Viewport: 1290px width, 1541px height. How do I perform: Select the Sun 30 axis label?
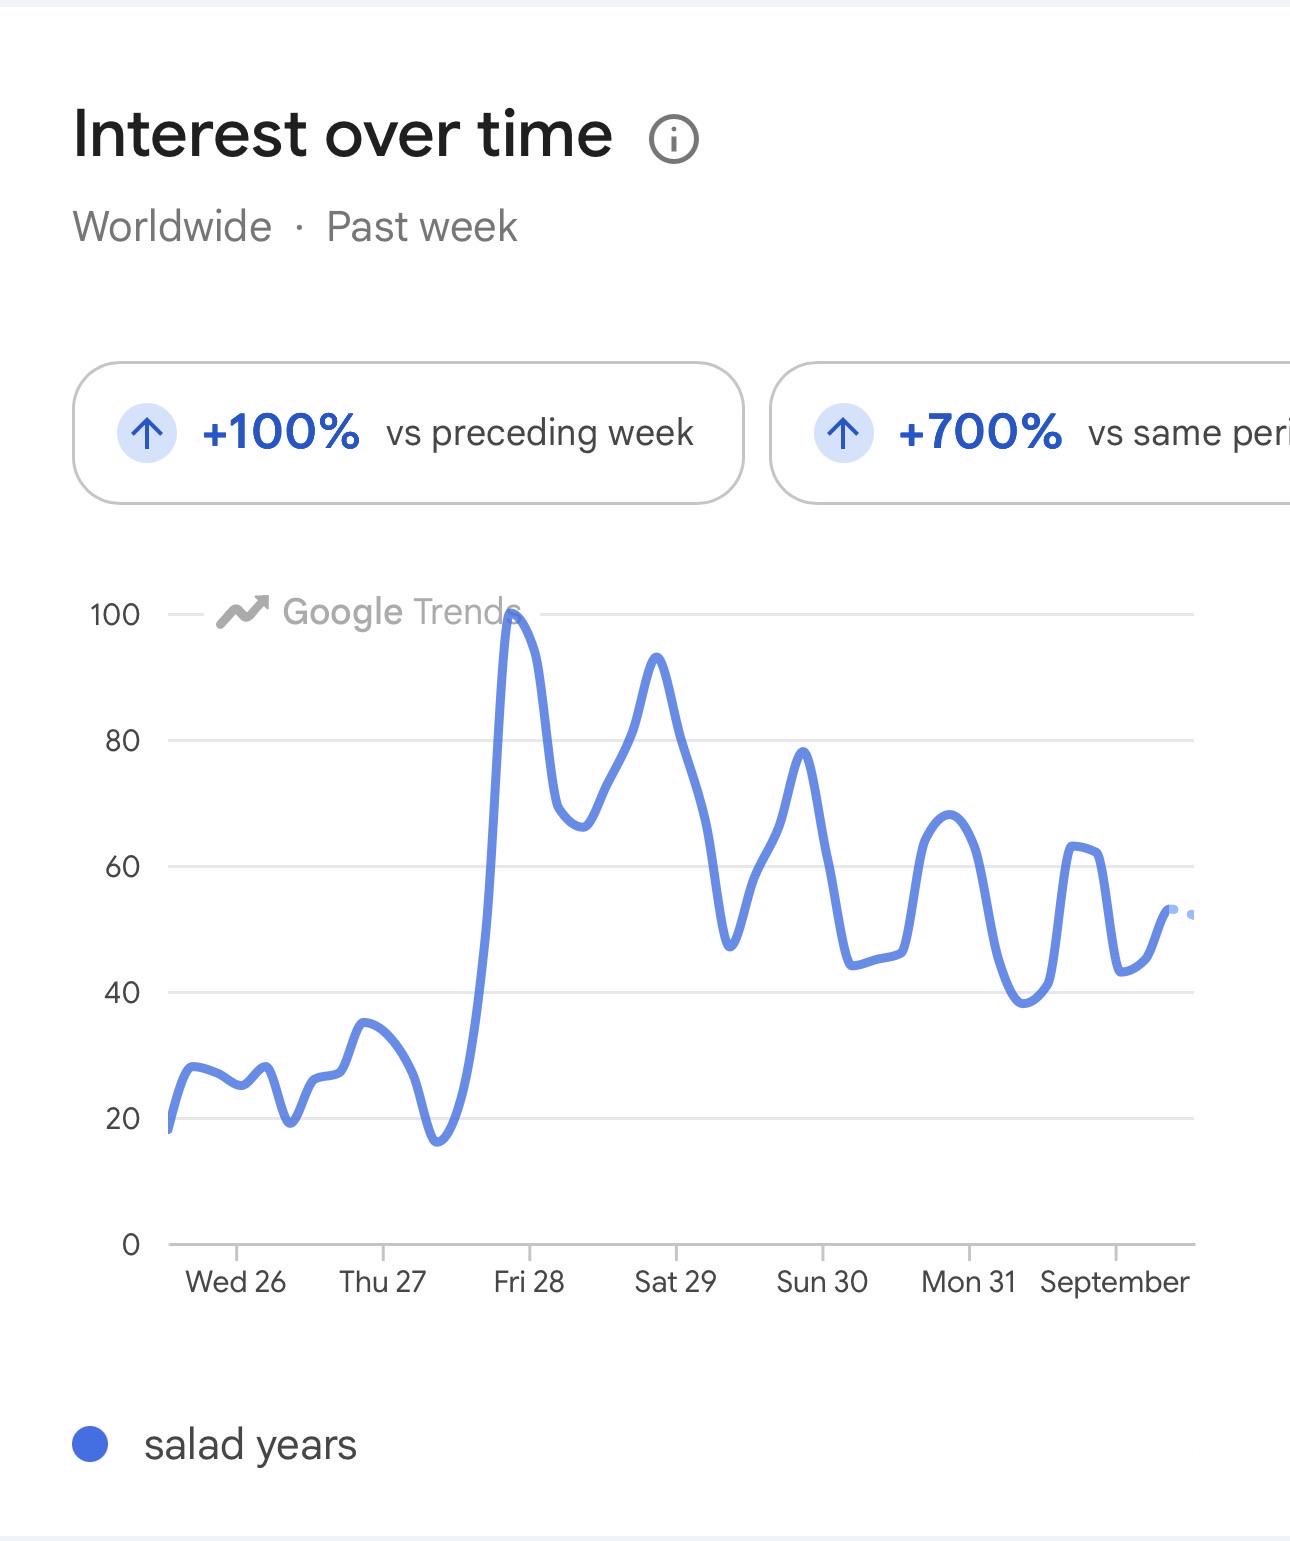coord(822,1282)
